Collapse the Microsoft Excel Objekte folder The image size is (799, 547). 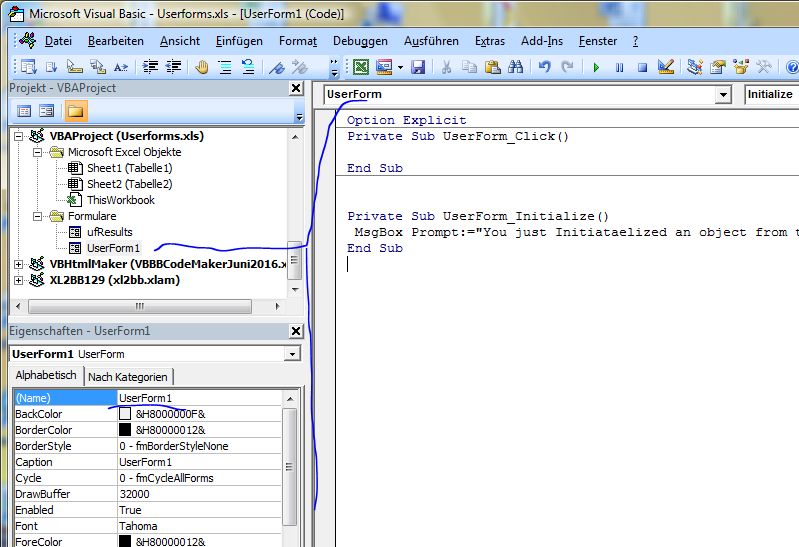[x=37, y=152]
